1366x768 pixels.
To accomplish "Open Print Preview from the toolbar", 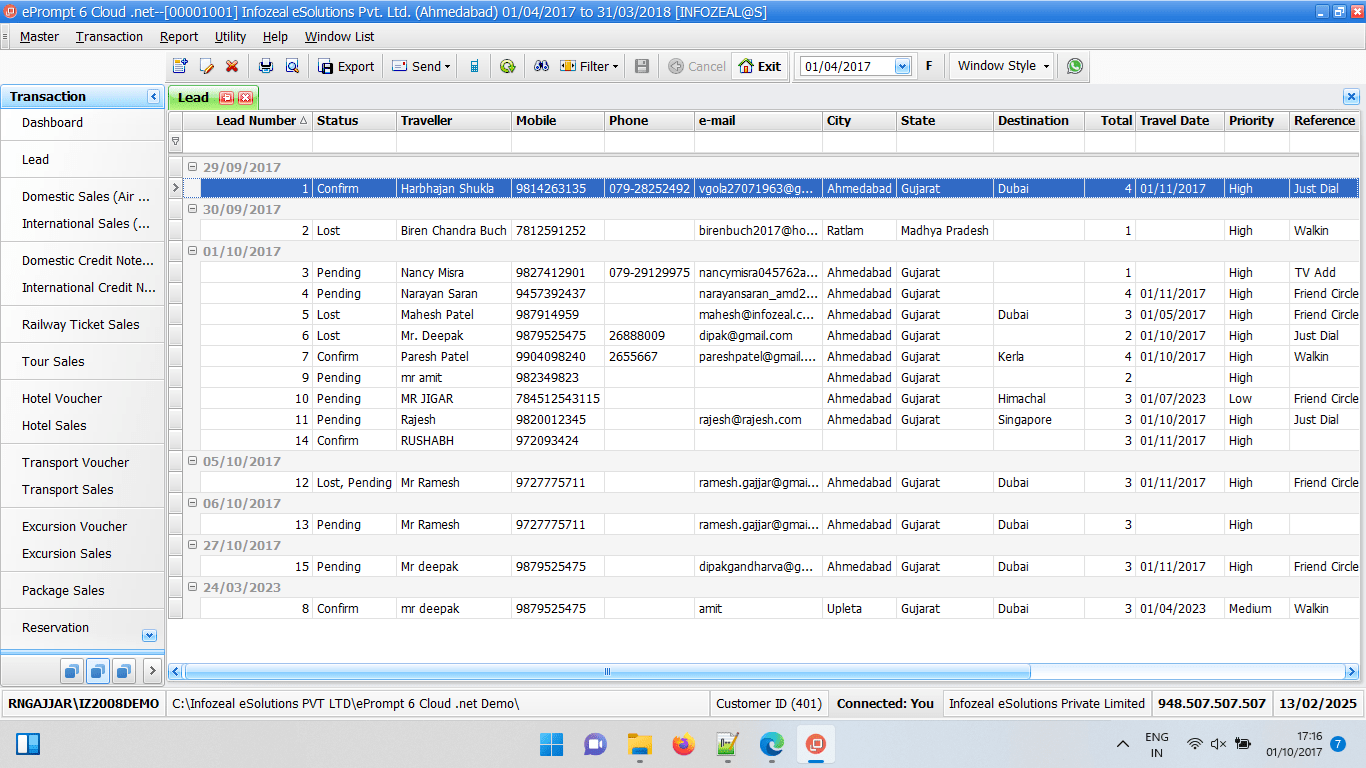I will pyautogui.click(x=292, y=66).
